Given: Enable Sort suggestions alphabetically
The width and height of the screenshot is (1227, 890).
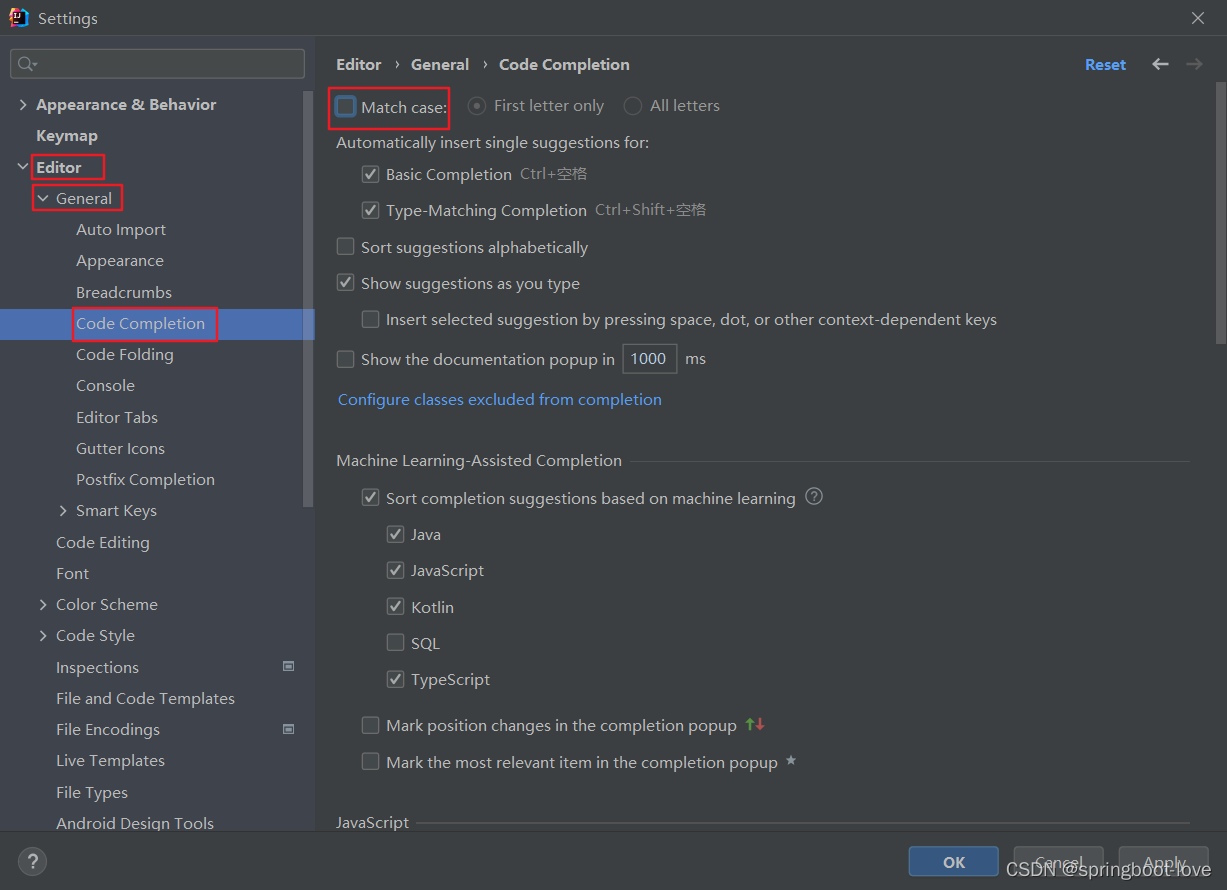Looking at the screenshot, I should (346, 247).
